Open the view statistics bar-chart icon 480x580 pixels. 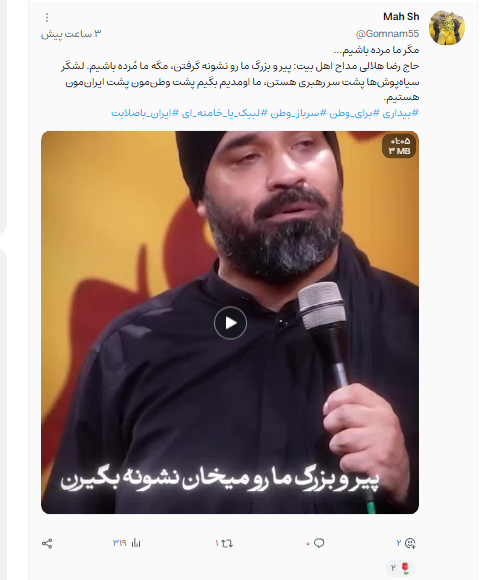point(136,543)
